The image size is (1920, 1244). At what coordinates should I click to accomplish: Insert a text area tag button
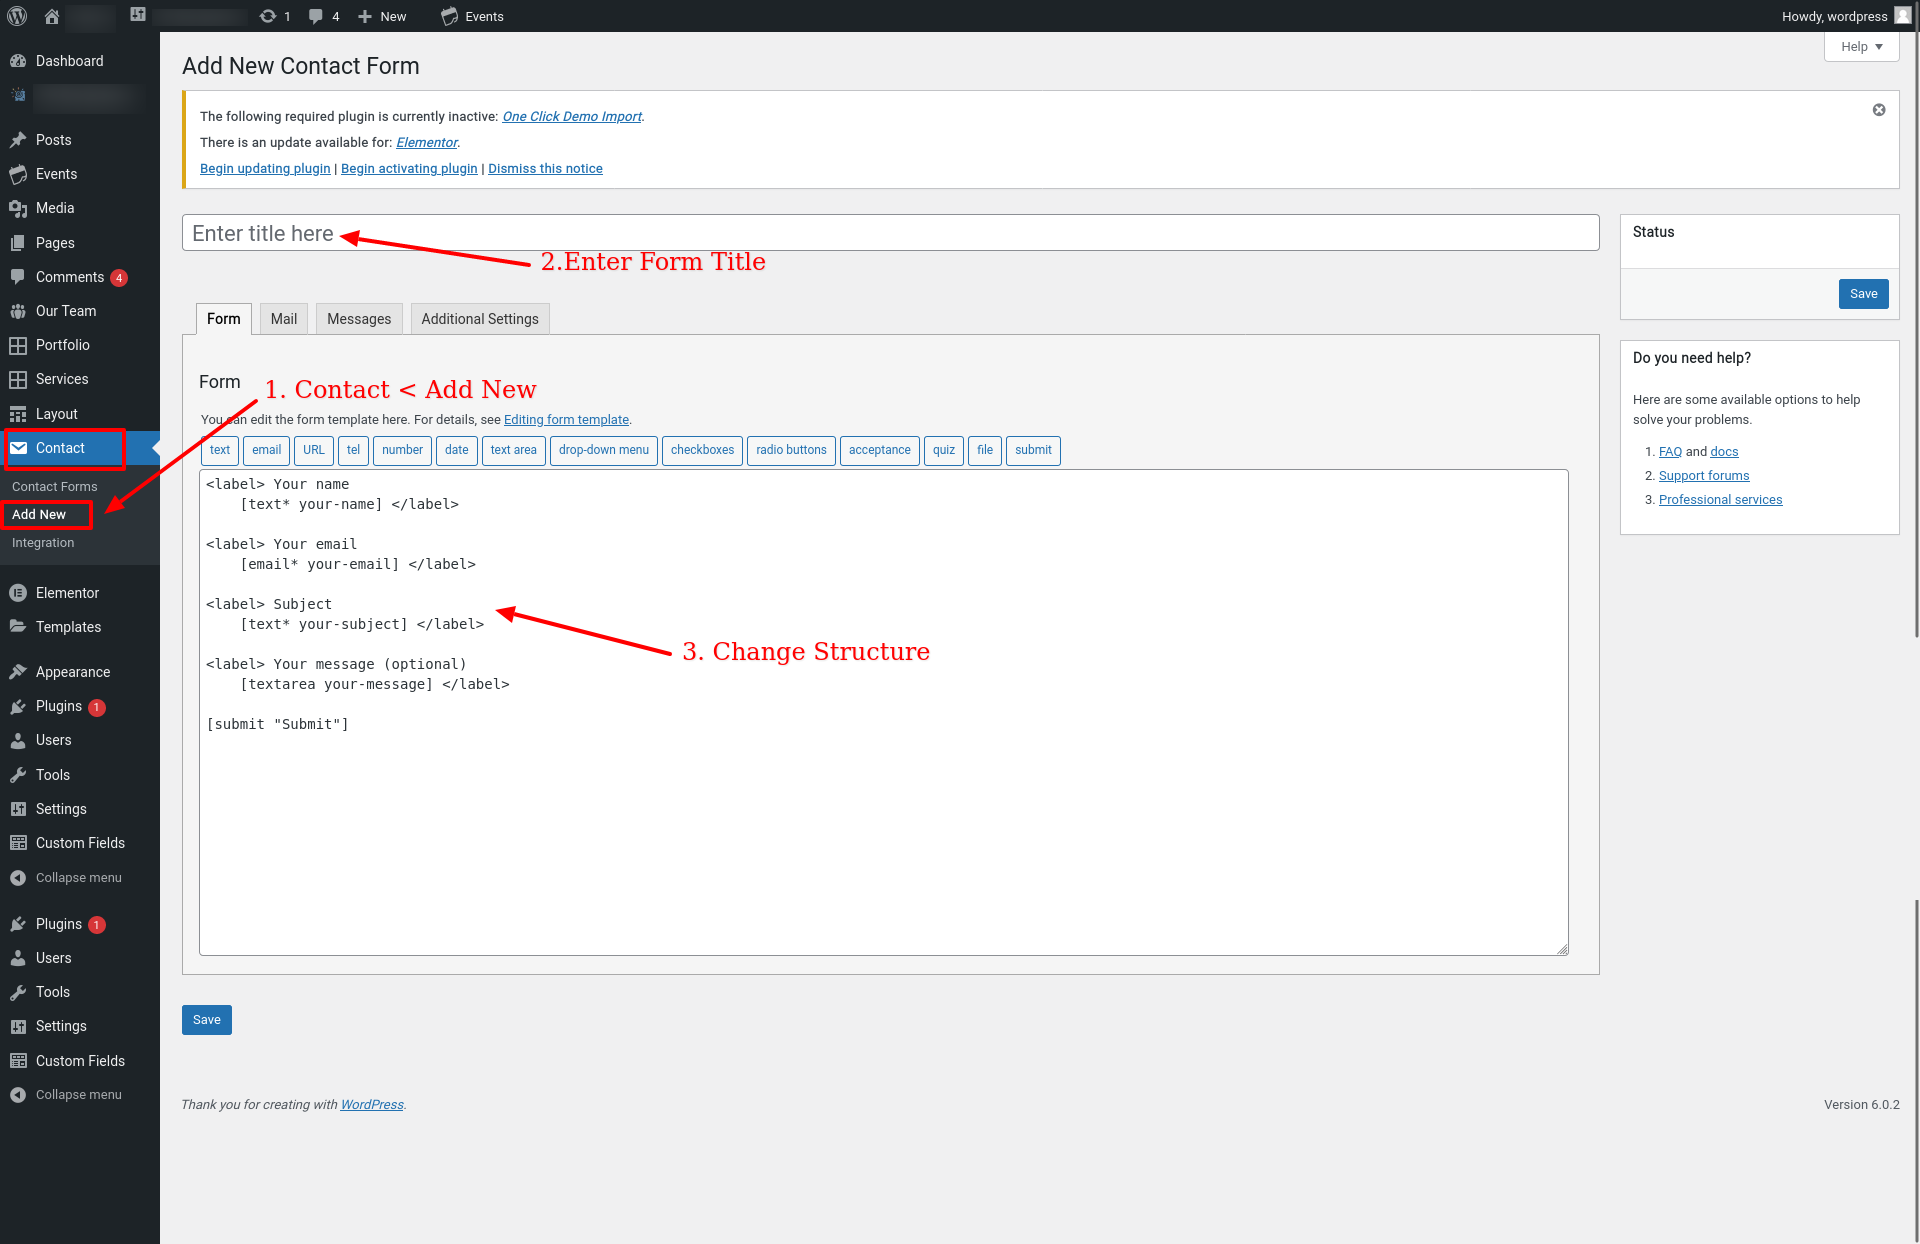point(514,450)
